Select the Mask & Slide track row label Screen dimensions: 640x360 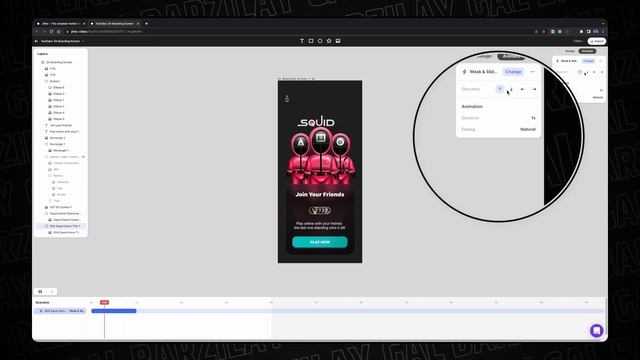(x=60, y=311)
